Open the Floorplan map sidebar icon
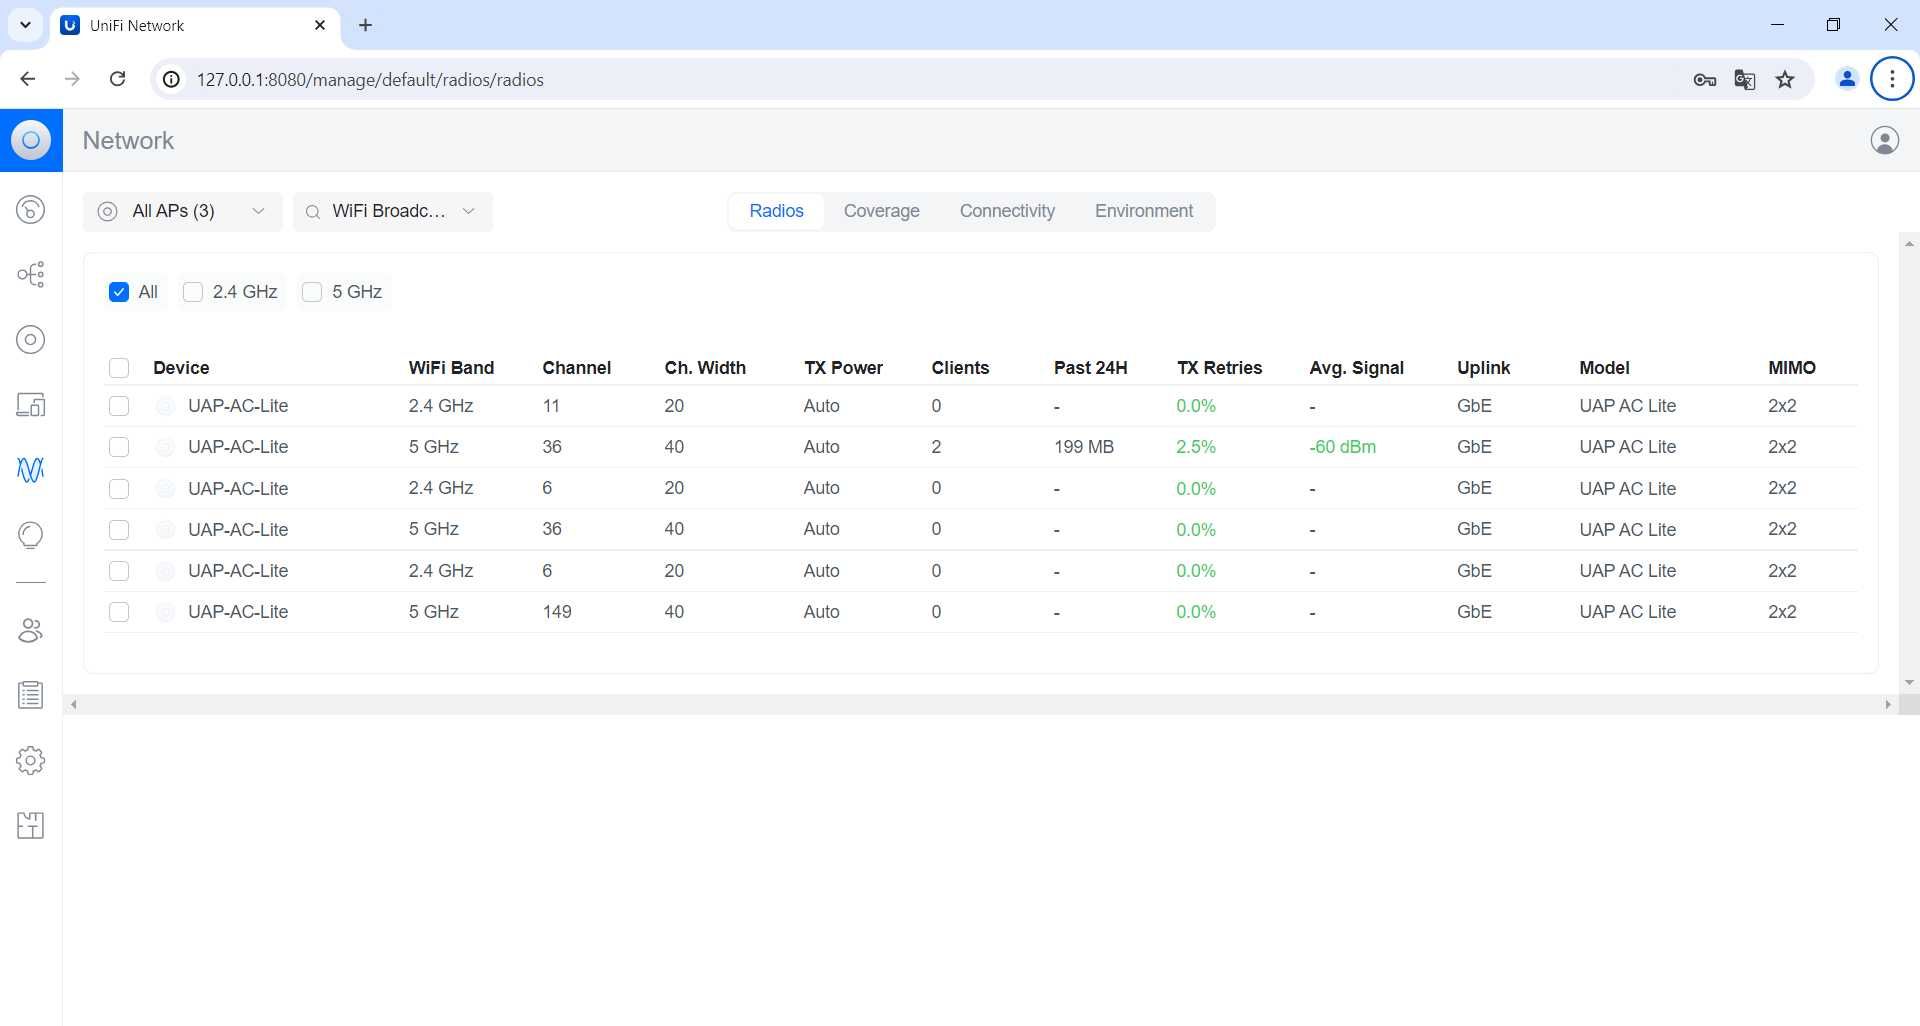The image size is (1920, 1026). (x=31, y=826)
